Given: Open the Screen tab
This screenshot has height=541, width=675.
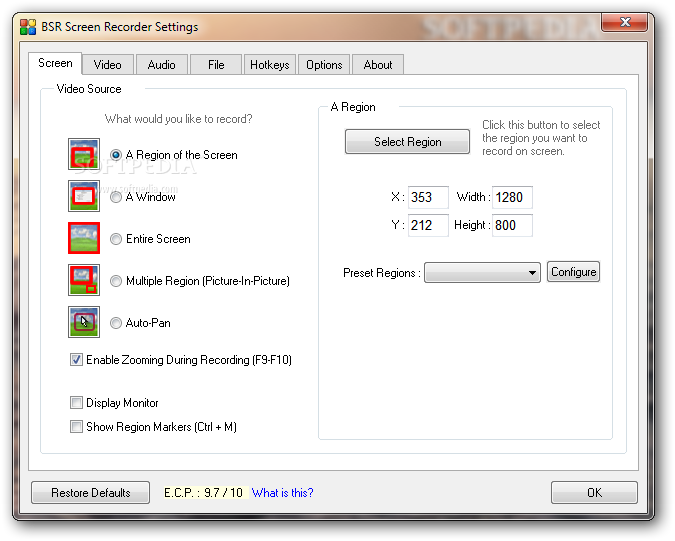Looking at the screenshot, I should [x=55, y=63].
